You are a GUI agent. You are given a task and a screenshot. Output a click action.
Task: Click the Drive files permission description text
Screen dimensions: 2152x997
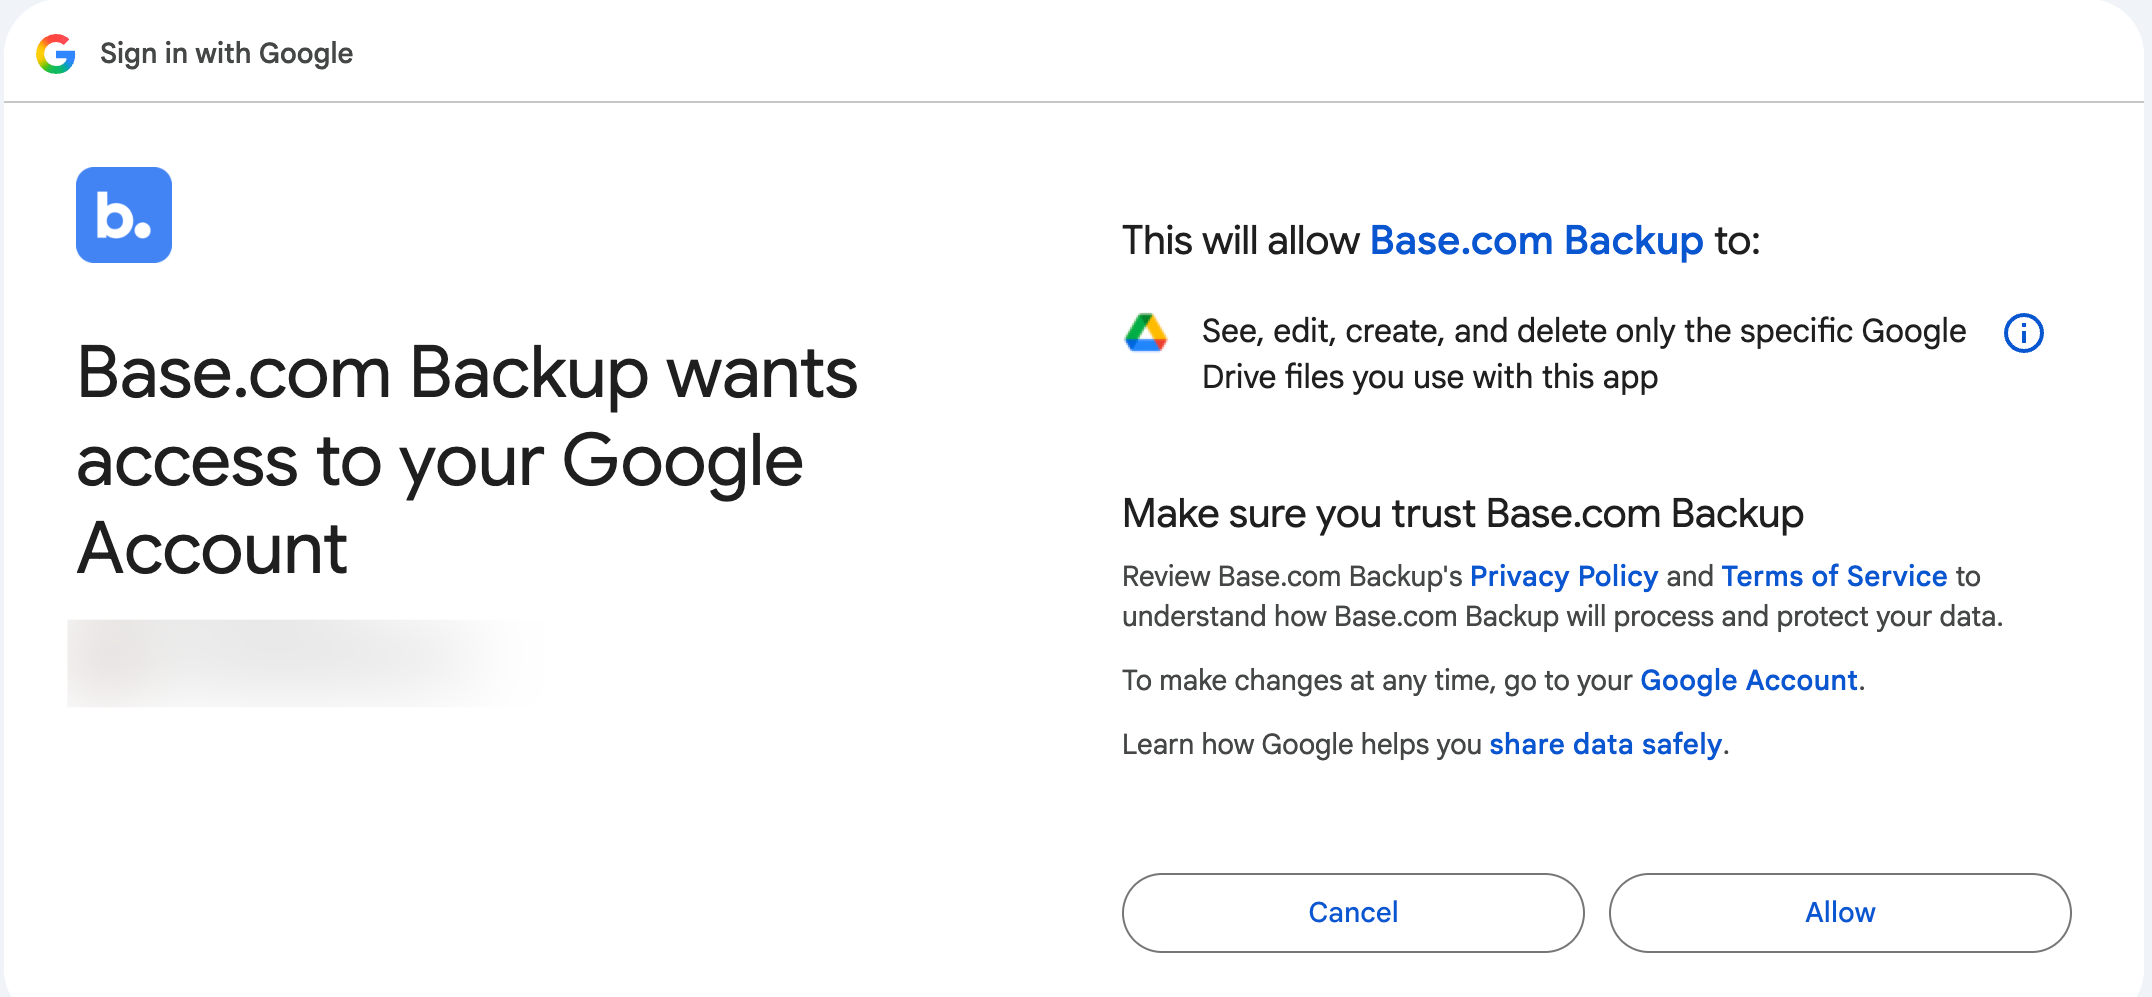coord(1584,354)
